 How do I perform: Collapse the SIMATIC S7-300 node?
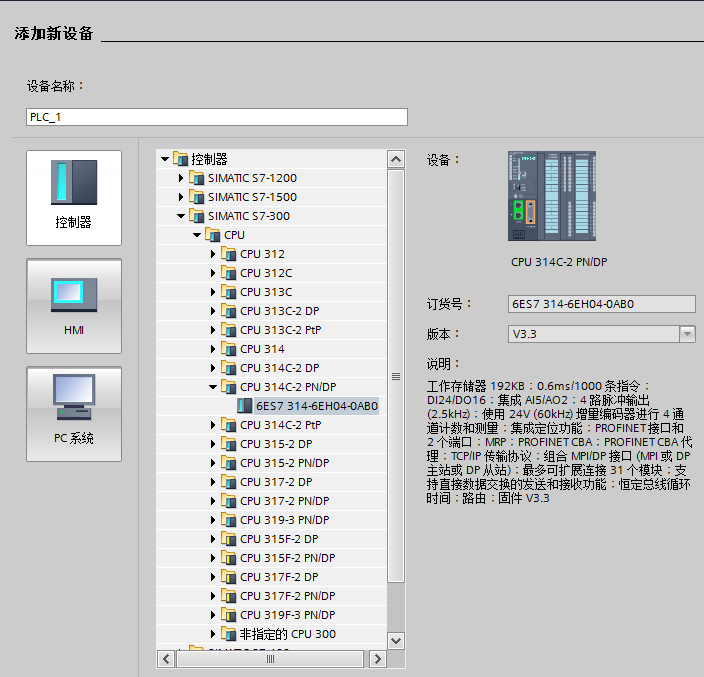[x=181, y=216]
